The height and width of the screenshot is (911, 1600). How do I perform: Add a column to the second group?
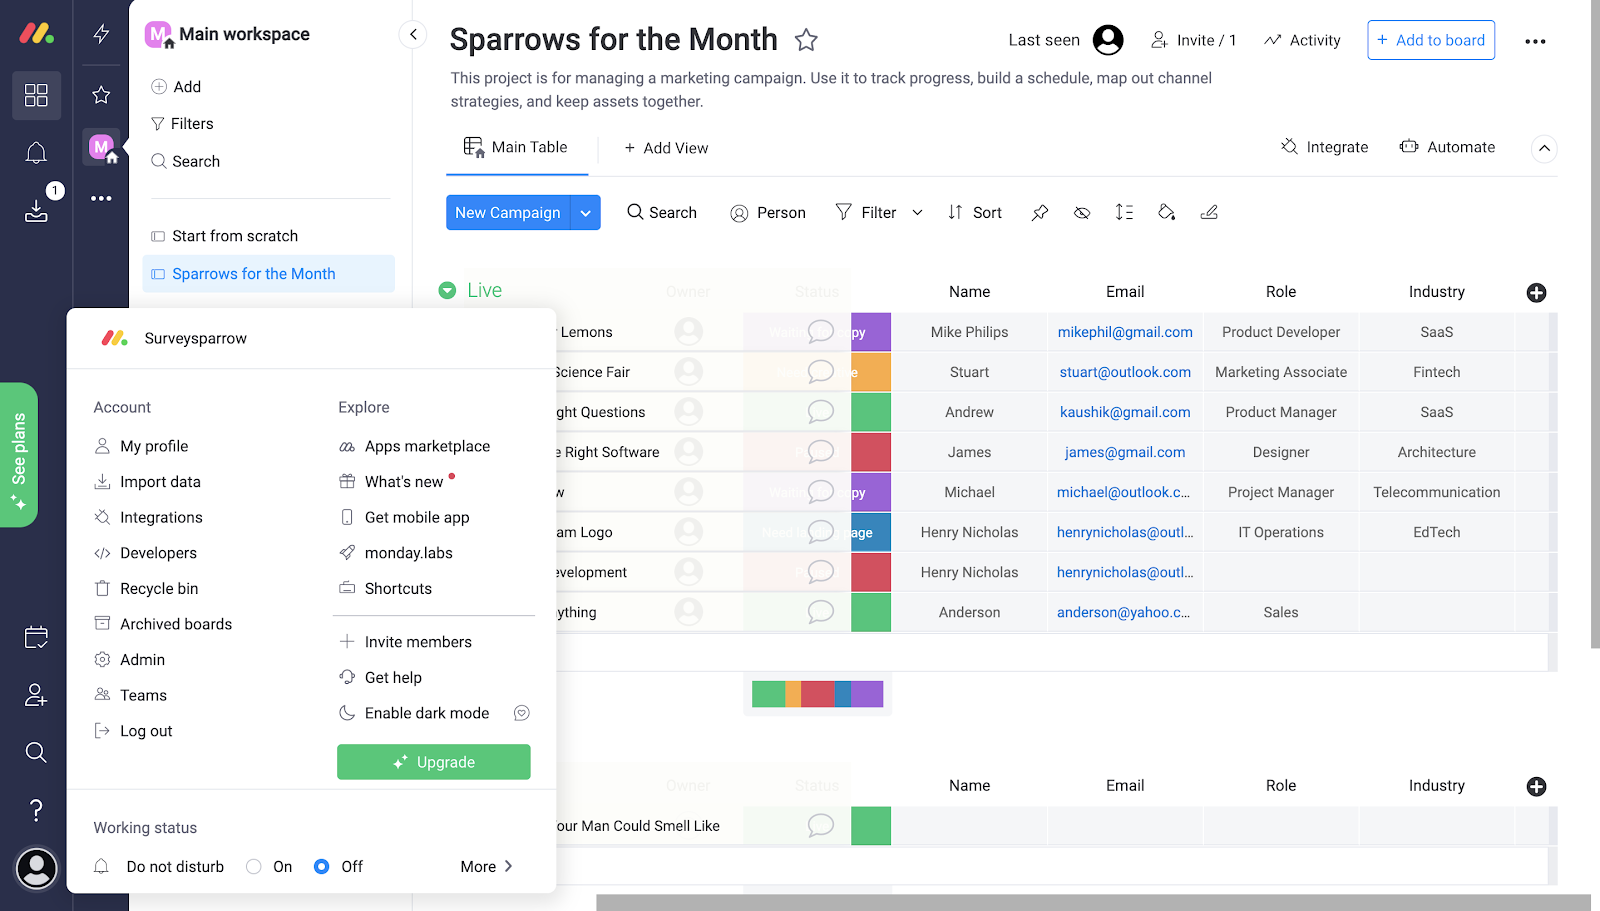point(1537,787)
